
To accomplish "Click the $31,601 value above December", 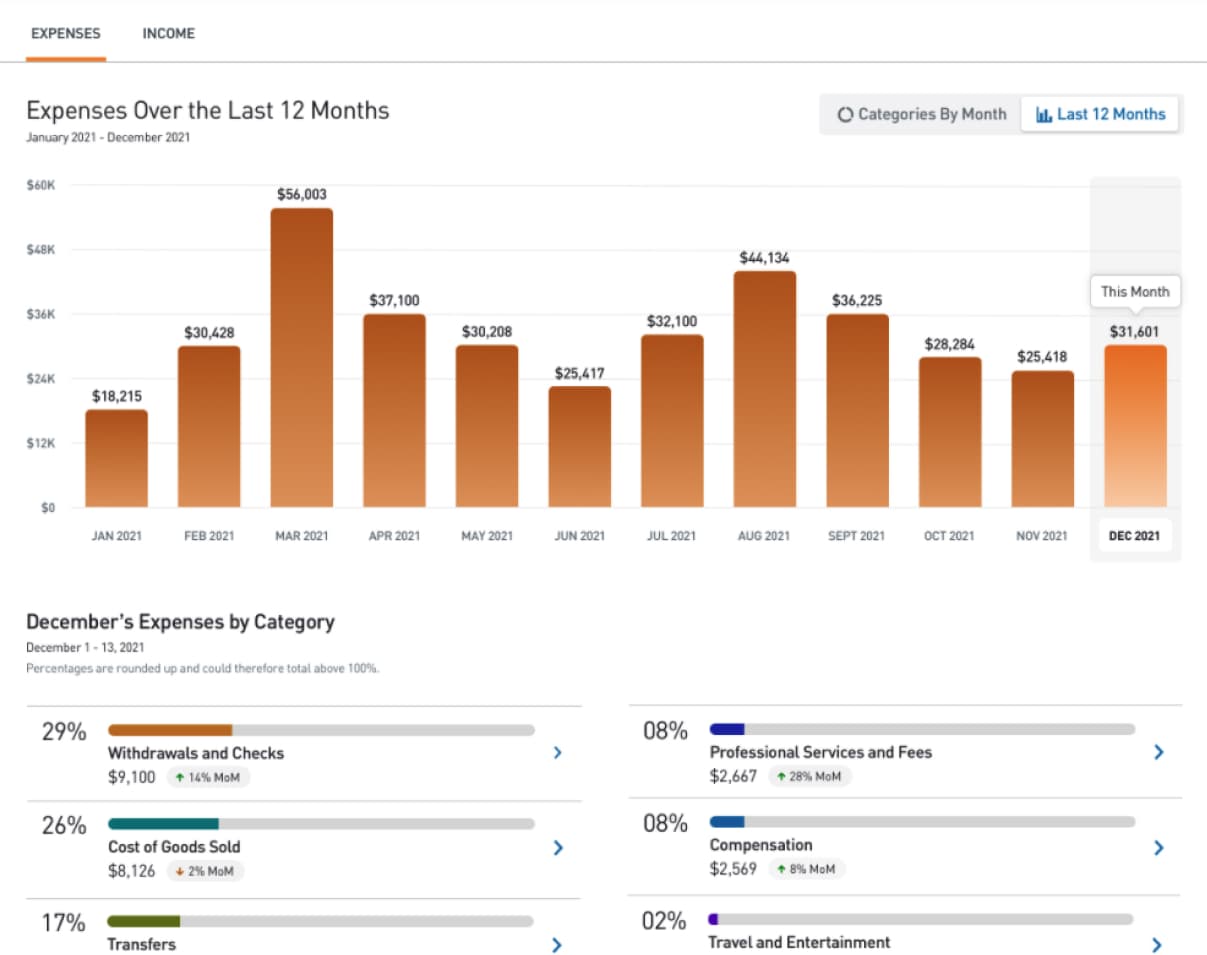I will tap(1135, 331).
